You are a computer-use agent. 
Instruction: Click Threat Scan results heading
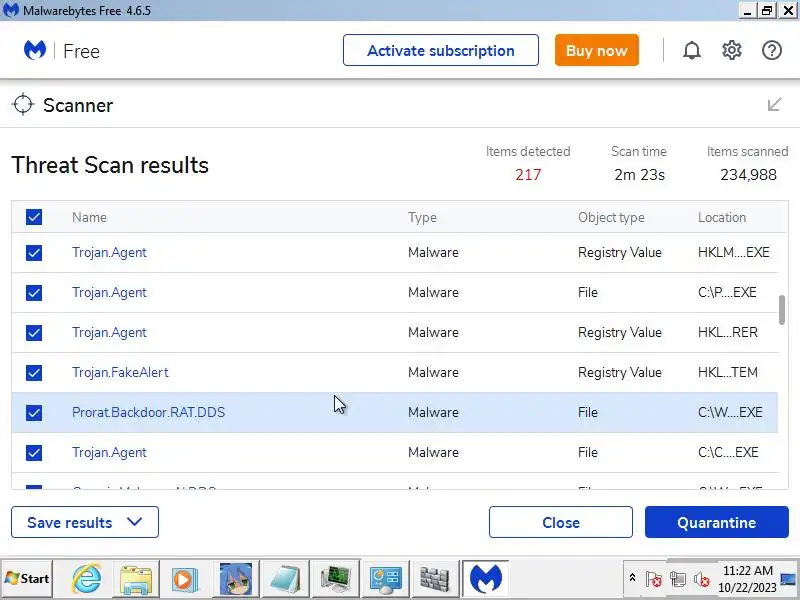coord(110,165)
